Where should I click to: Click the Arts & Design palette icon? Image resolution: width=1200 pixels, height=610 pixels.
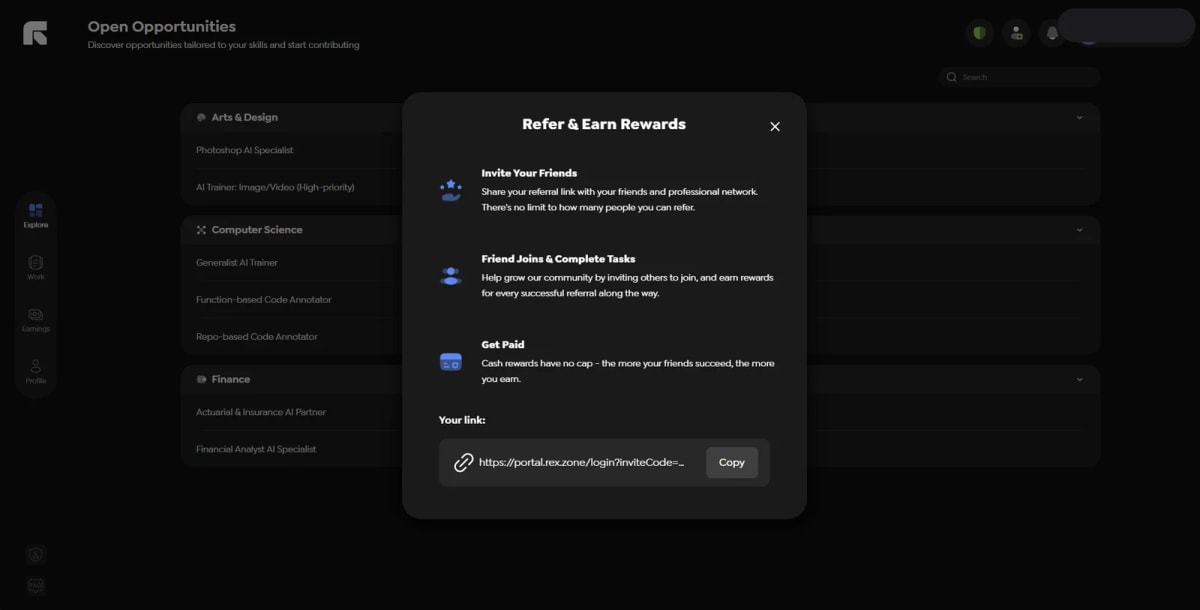point(201,117)
